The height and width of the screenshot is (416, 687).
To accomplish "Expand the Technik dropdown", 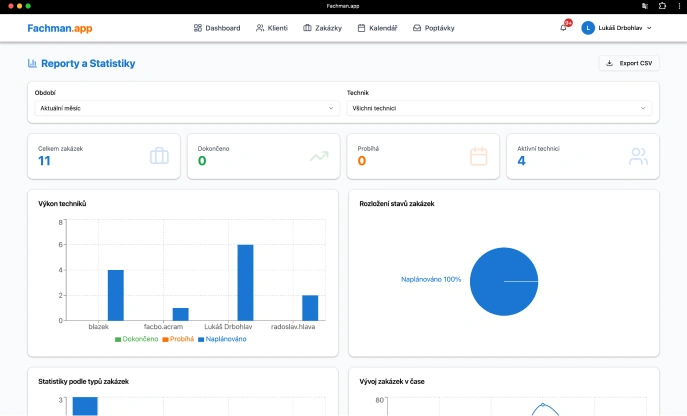I will click(x=500, y=108).
